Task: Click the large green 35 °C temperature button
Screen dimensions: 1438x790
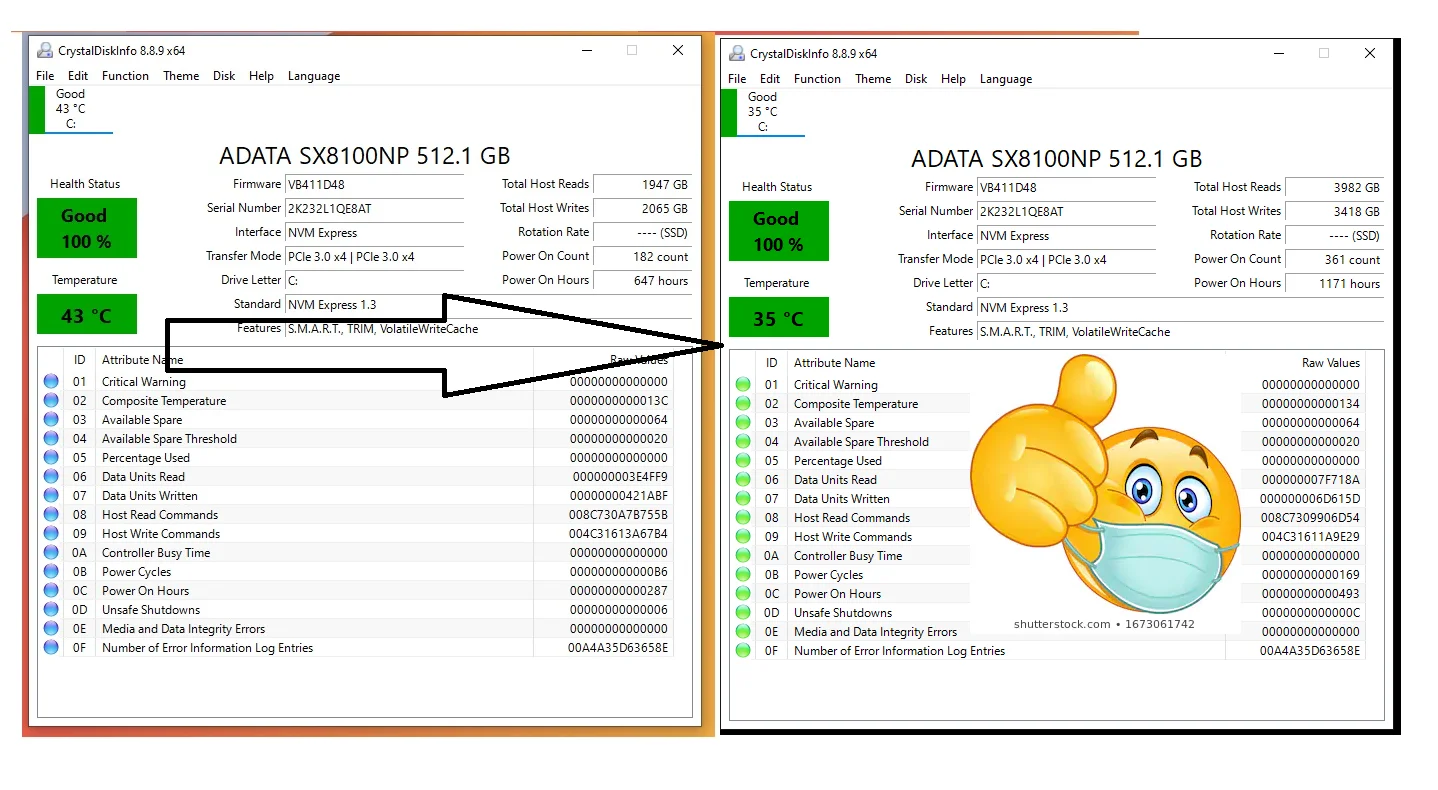Action: pyautogui.click(x=778, y=318)
